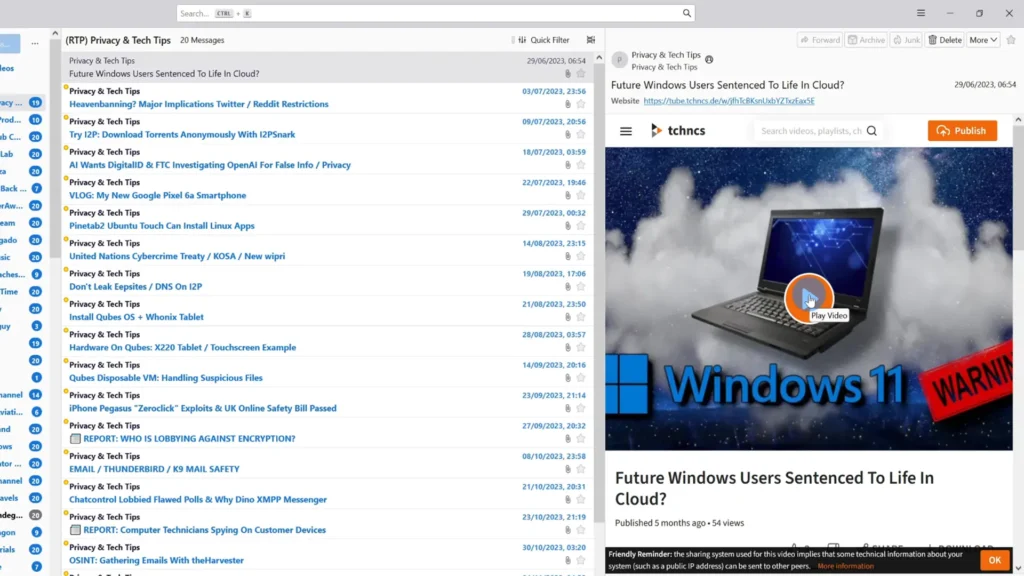Archive the current message
The height and width of the screenshot is (576, 1024).
click(866, 40)
